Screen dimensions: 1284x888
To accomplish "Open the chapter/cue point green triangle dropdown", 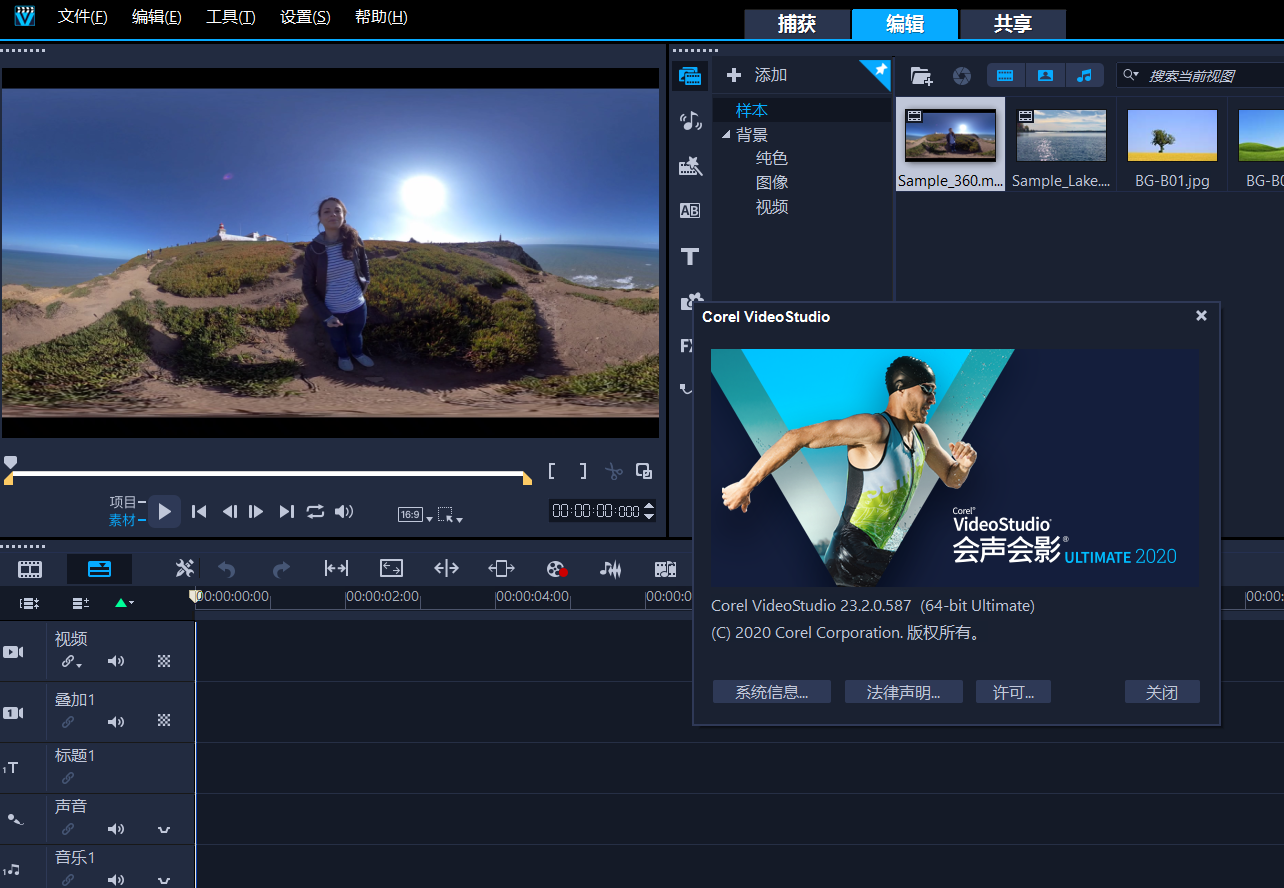I will coord(124,603).
